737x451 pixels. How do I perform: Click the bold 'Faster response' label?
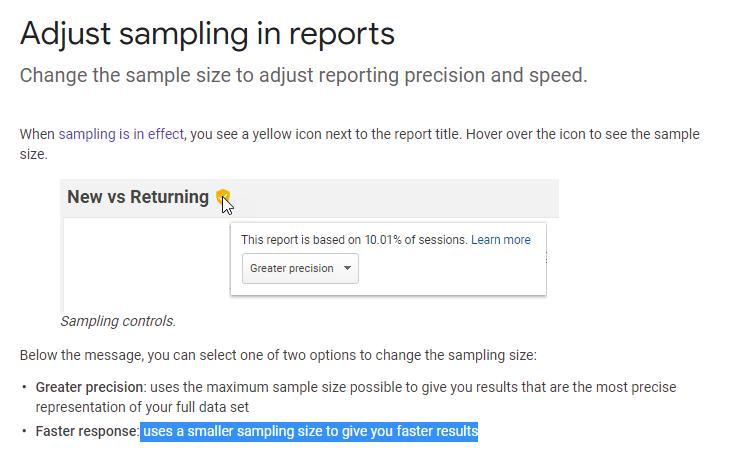87,431
